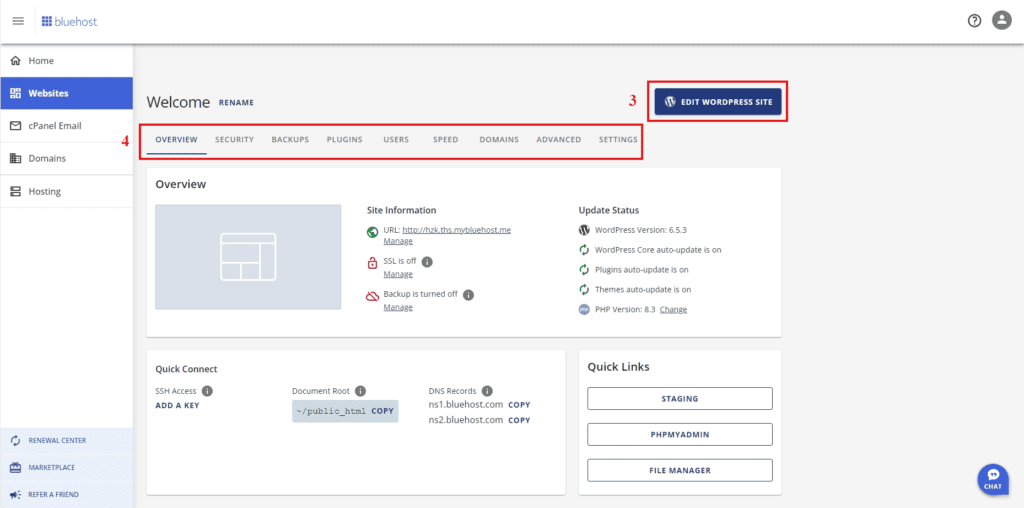Switch to the Plugins tab
The height and width of the screenshot is (508, 1024).
click(345, 140)
